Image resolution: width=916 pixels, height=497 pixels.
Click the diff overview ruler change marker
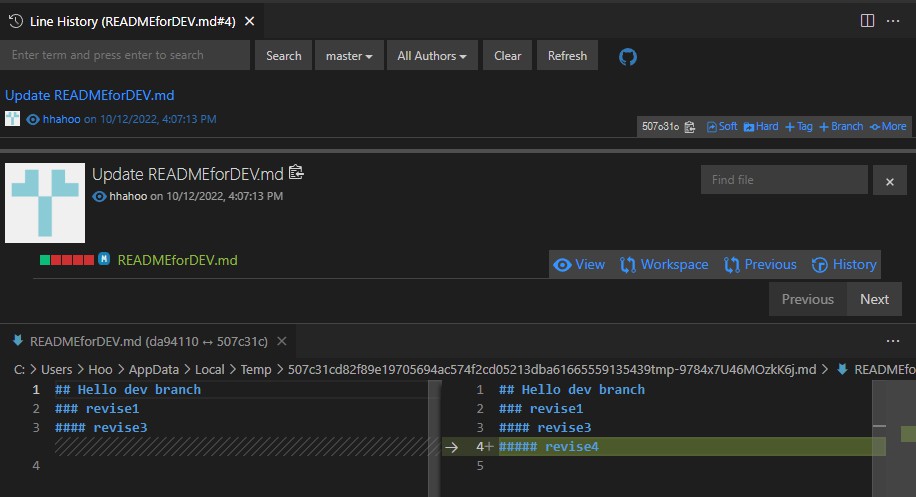click(908, 434)
